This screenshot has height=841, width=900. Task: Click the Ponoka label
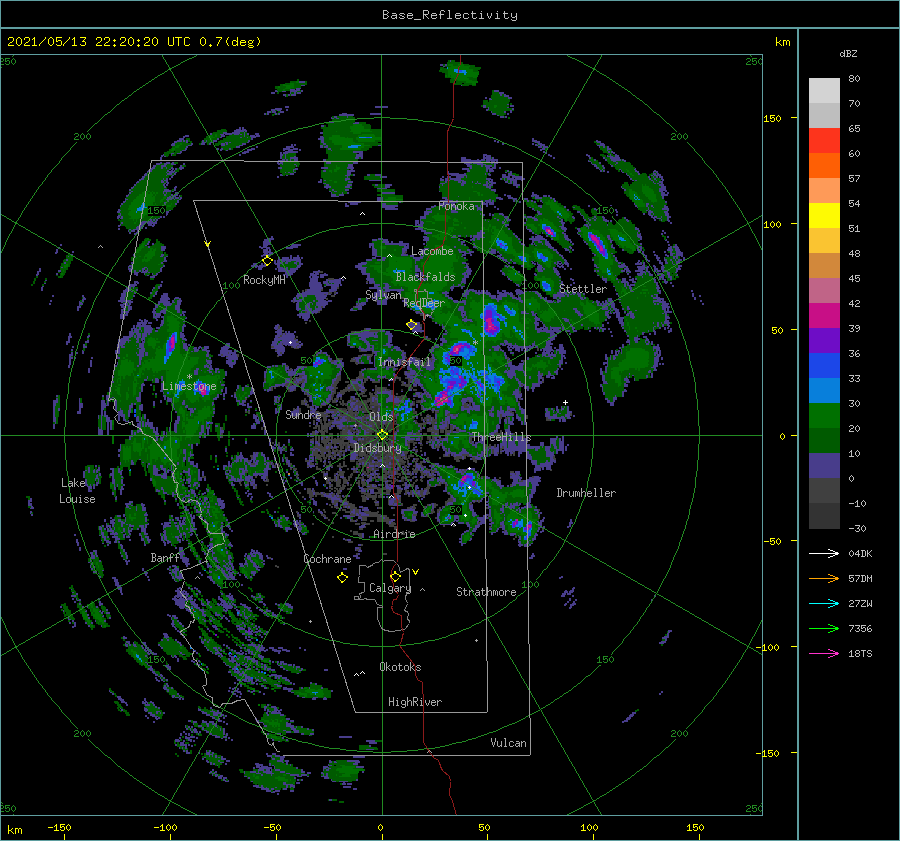coord(456,206)
